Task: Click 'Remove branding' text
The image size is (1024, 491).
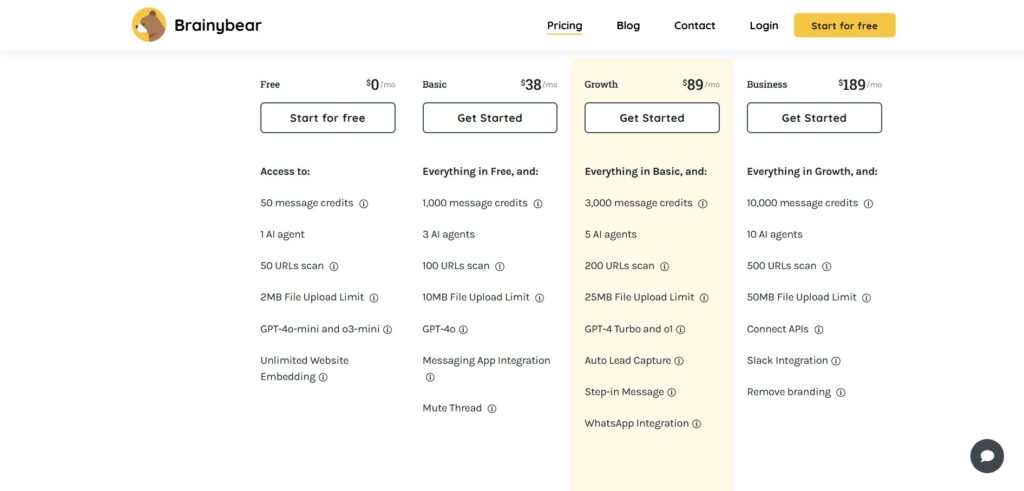Action: pos(789,392)
